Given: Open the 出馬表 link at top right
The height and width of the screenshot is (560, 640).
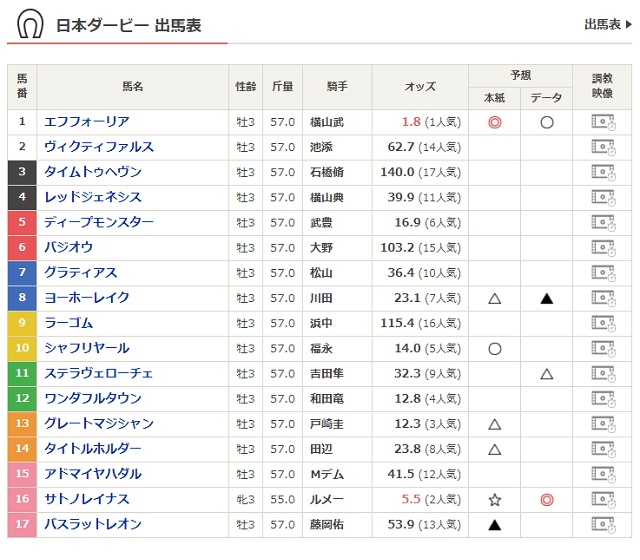Looking at the screenshot, I should coord(607,25).
